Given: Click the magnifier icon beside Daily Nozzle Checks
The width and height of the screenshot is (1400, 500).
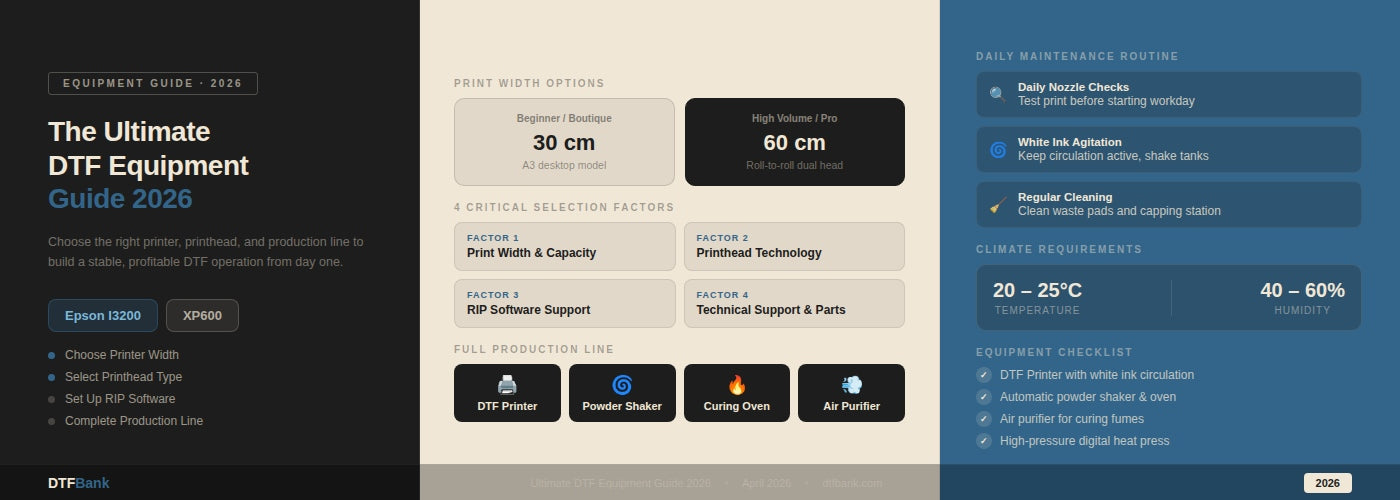Looking at the screenshot, I should pos(997,94).
